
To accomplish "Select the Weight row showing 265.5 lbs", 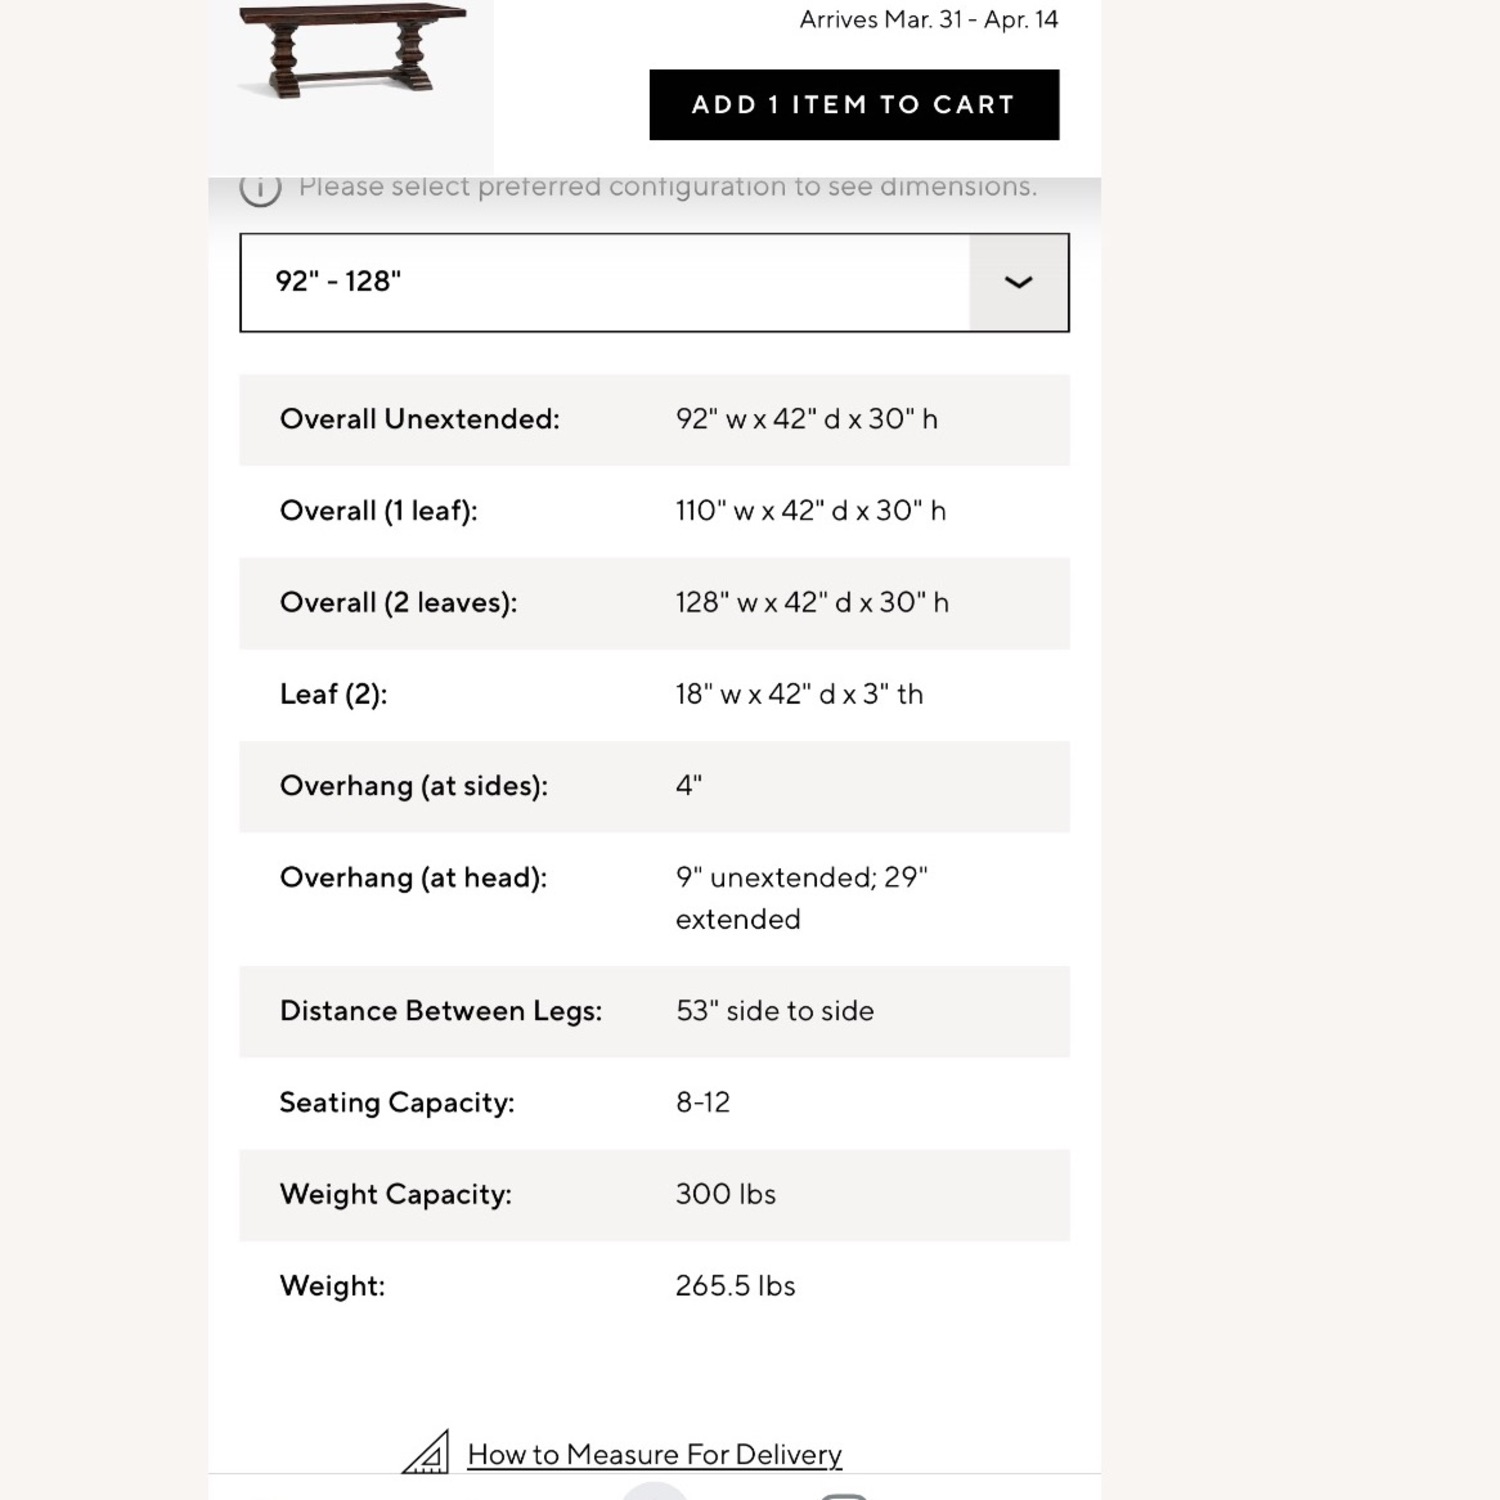I will [x=654, y=1285].
